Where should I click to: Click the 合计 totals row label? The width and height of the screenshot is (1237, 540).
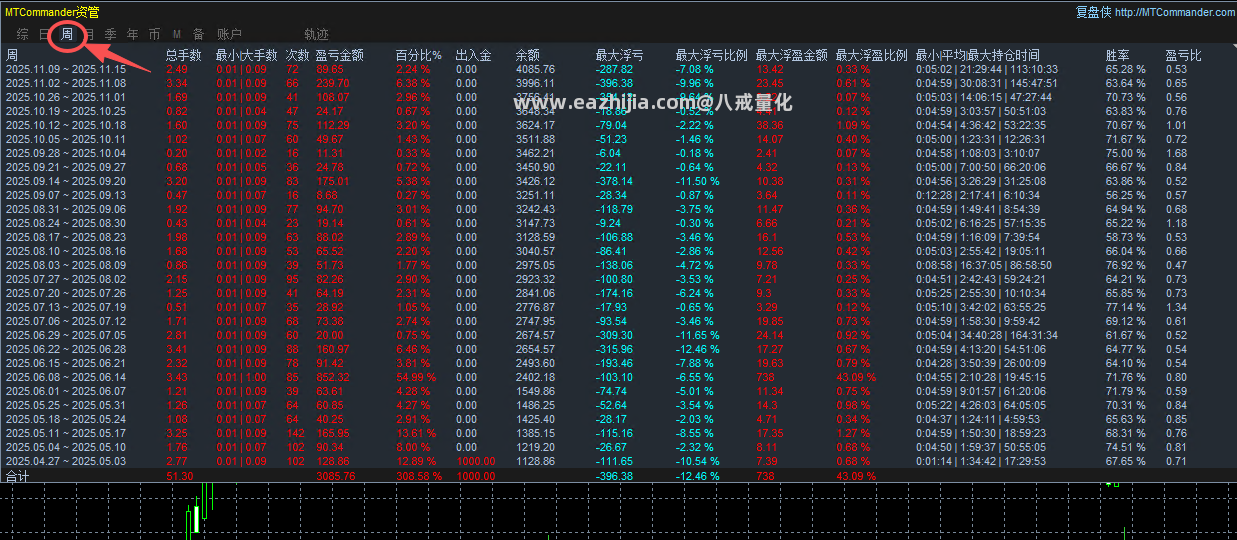click(x=18, y=477)
